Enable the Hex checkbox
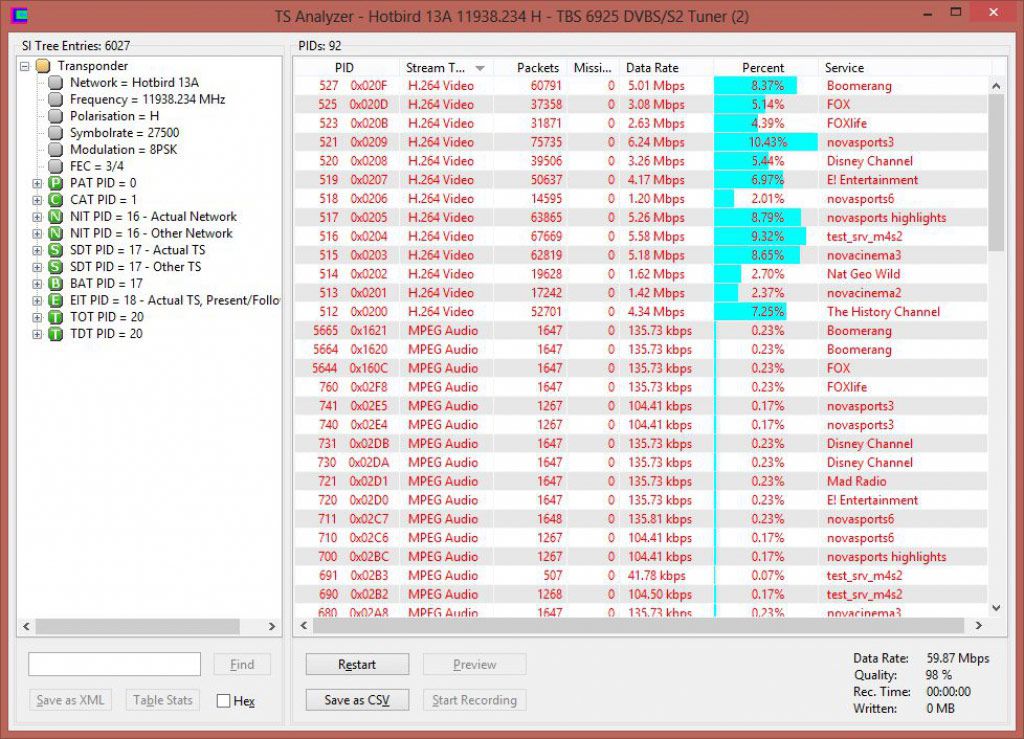Screen dimensions: 1024x739 click(x=223, y=701)
